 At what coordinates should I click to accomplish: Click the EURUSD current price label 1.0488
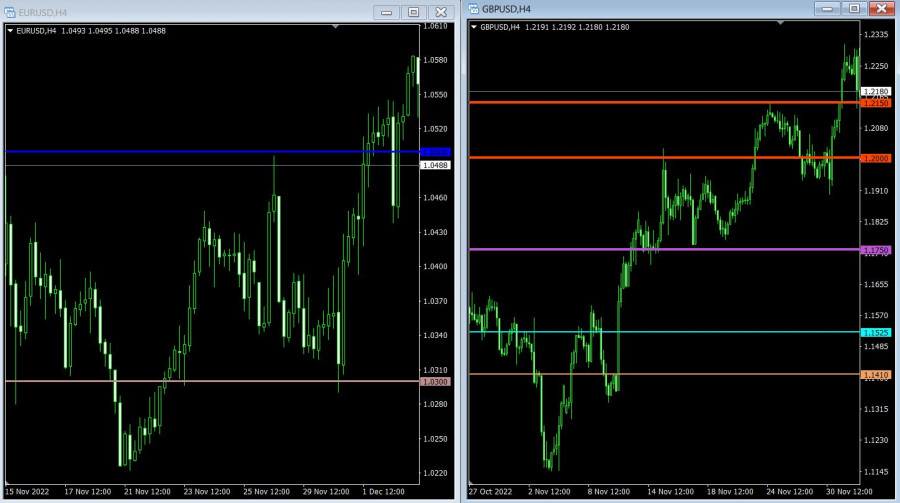[x=436, y=164]
